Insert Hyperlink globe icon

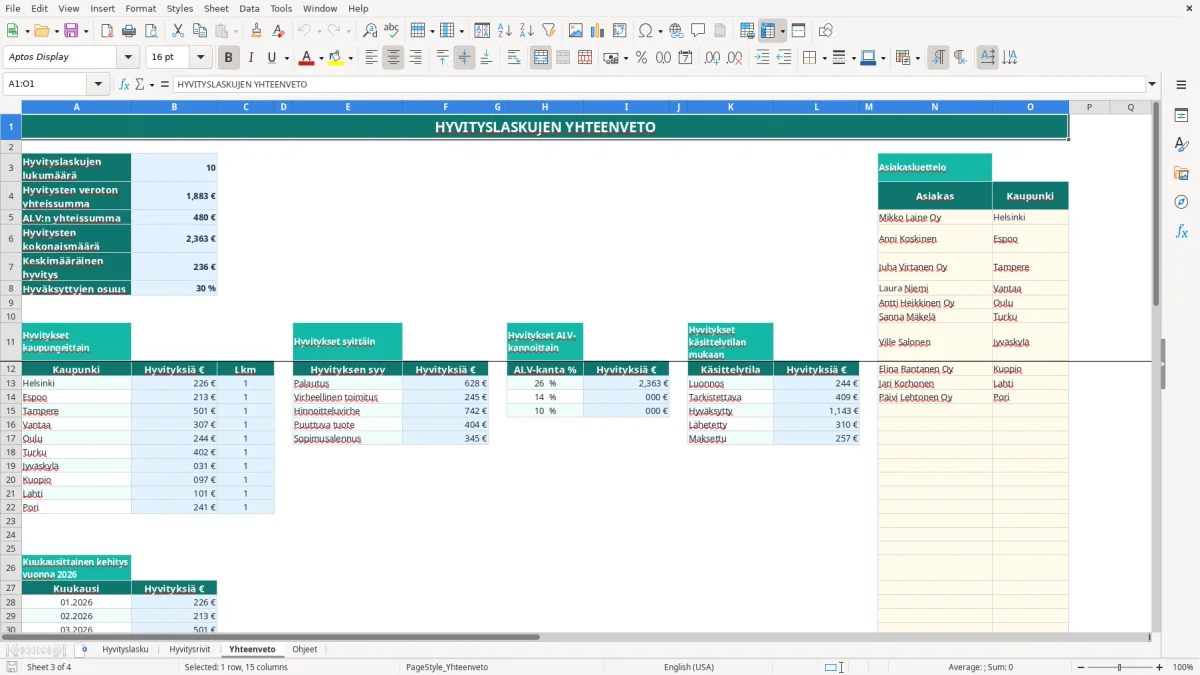coord(676,31)
